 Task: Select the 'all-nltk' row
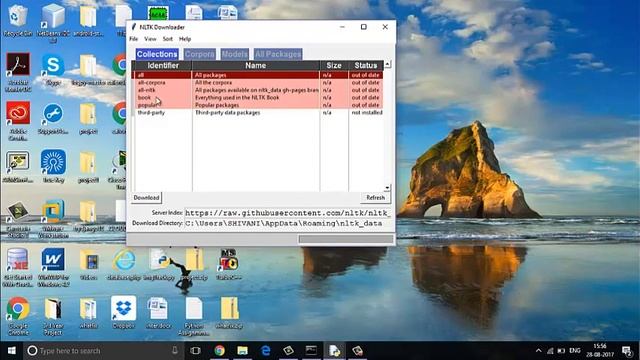(x=259, y=90)
